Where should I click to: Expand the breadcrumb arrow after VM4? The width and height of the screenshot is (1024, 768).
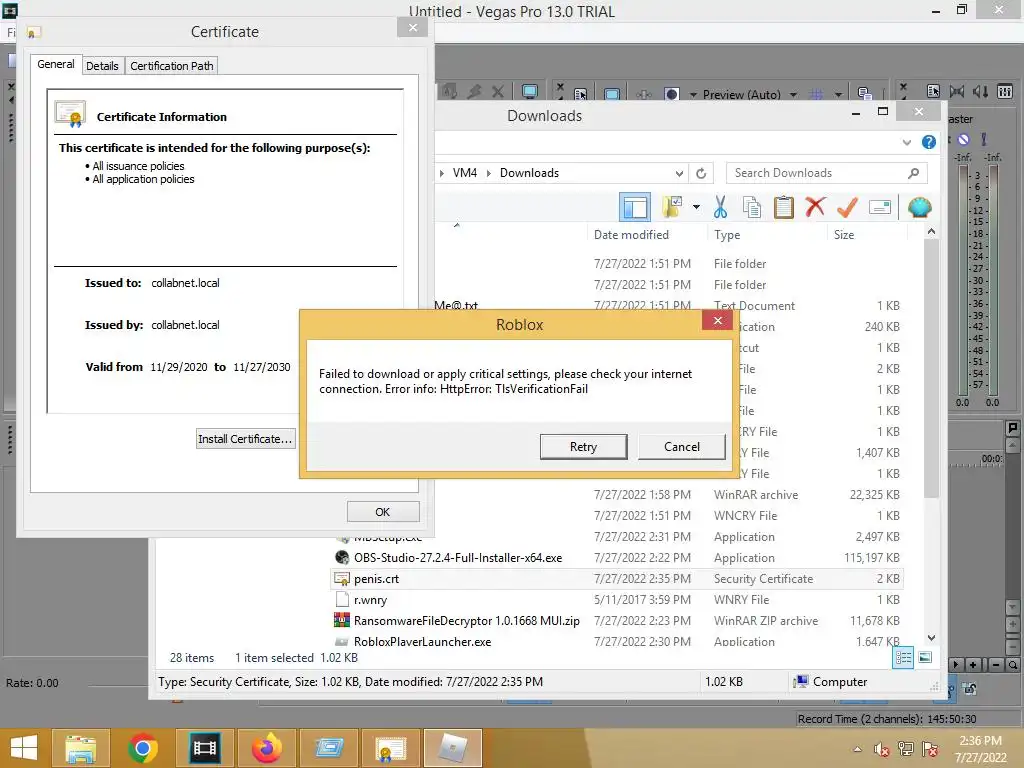click(x=488, y=173)
